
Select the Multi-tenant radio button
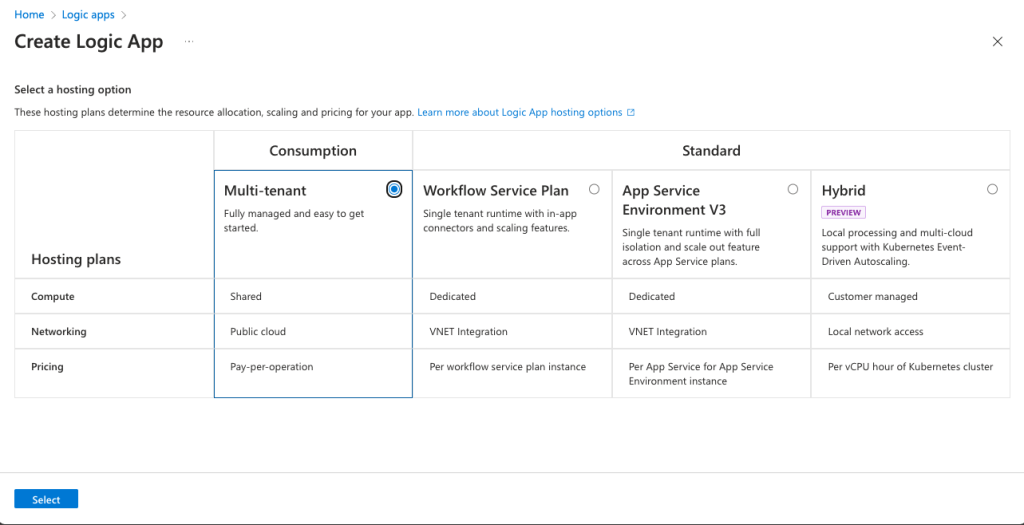click(x=395, y=189)
